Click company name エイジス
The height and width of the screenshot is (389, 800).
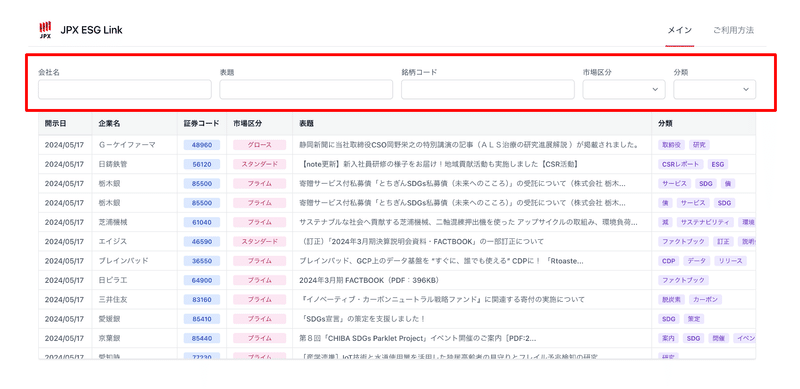[x=113, y=241]
